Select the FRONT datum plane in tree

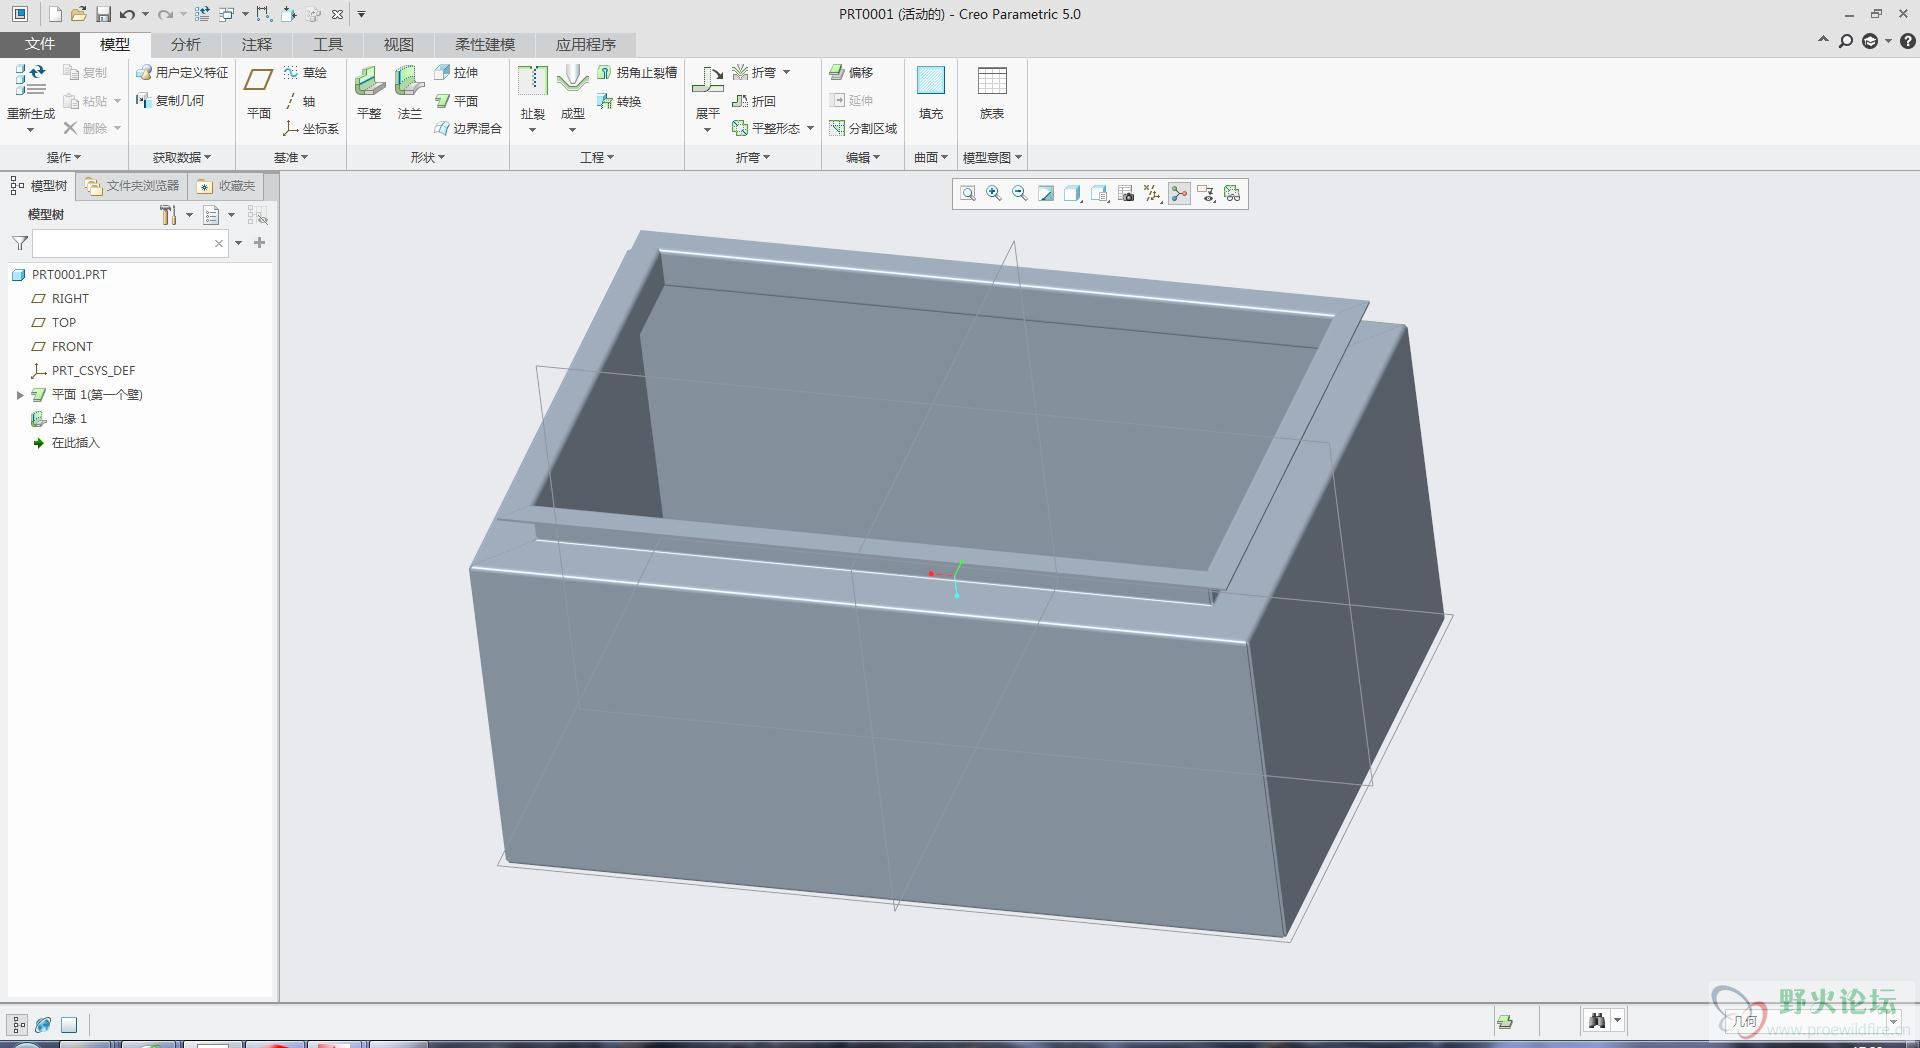click(62, 347)
